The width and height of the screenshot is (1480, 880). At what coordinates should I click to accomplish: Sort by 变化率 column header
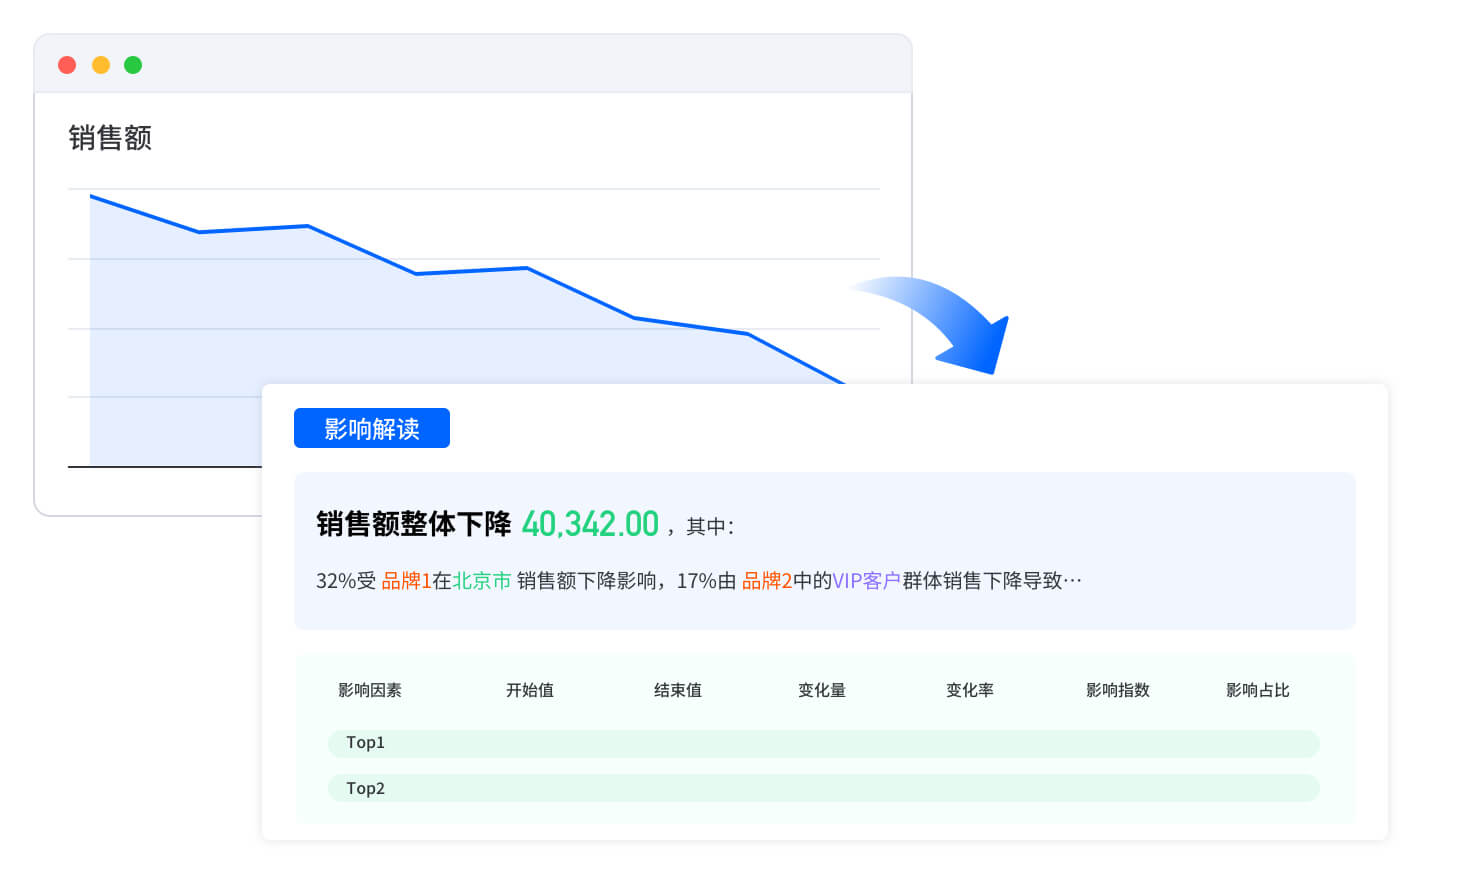coord(969,690)
